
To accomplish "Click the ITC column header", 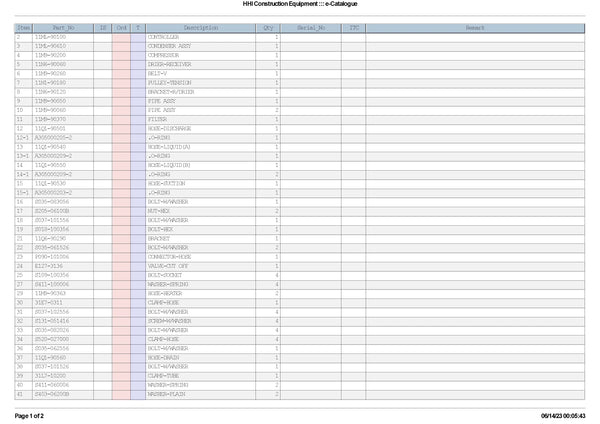I will (x=354, y=27).
